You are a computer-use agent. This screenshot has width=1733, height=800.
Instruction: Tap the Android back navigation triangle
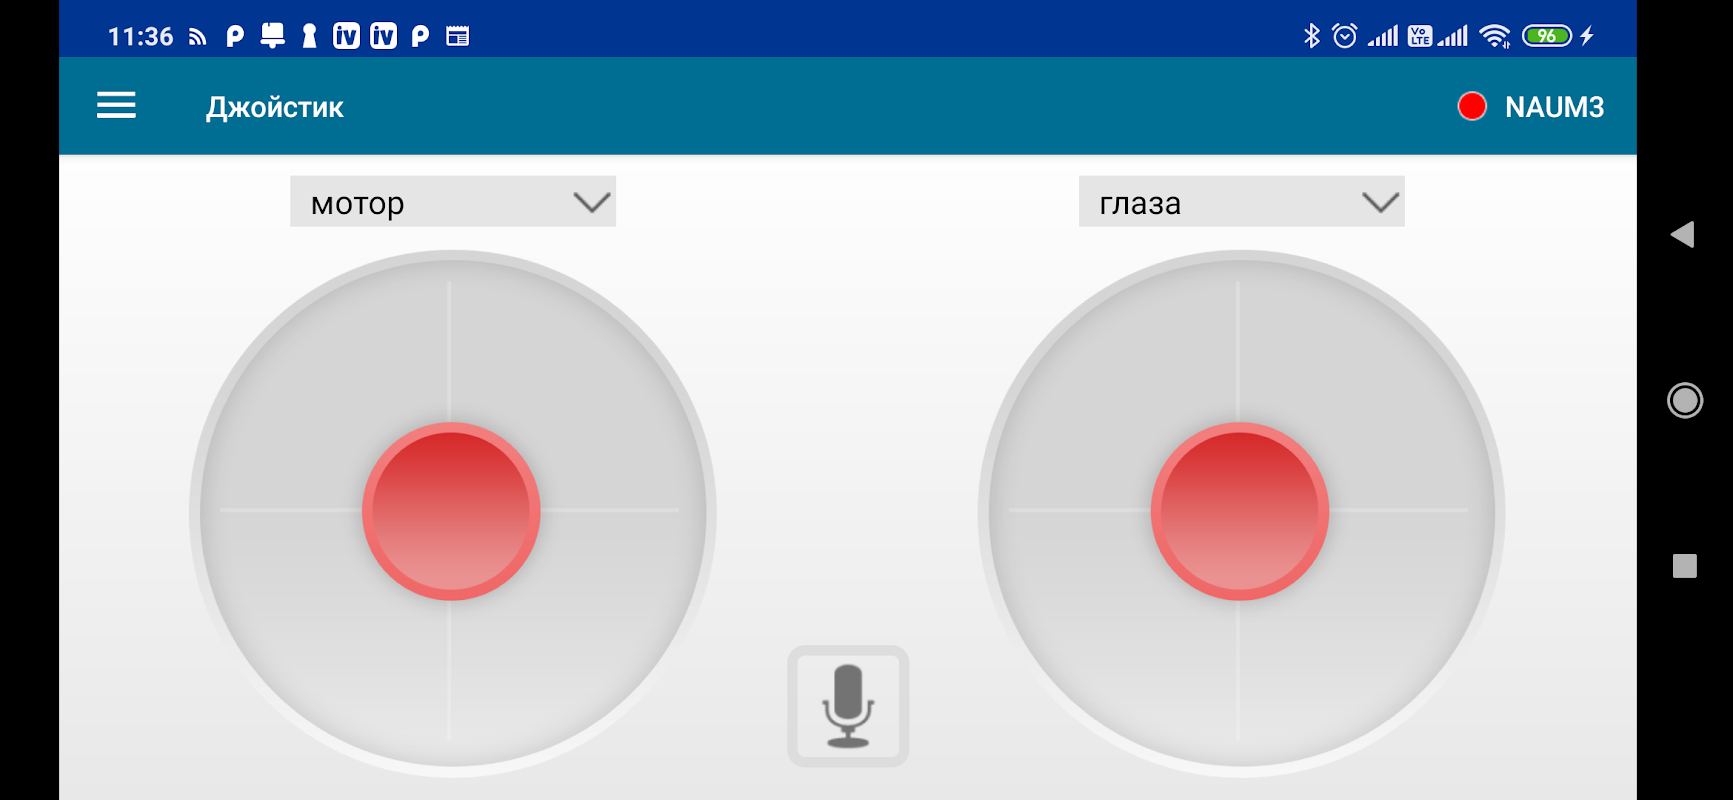click(x=1683, y=235)
